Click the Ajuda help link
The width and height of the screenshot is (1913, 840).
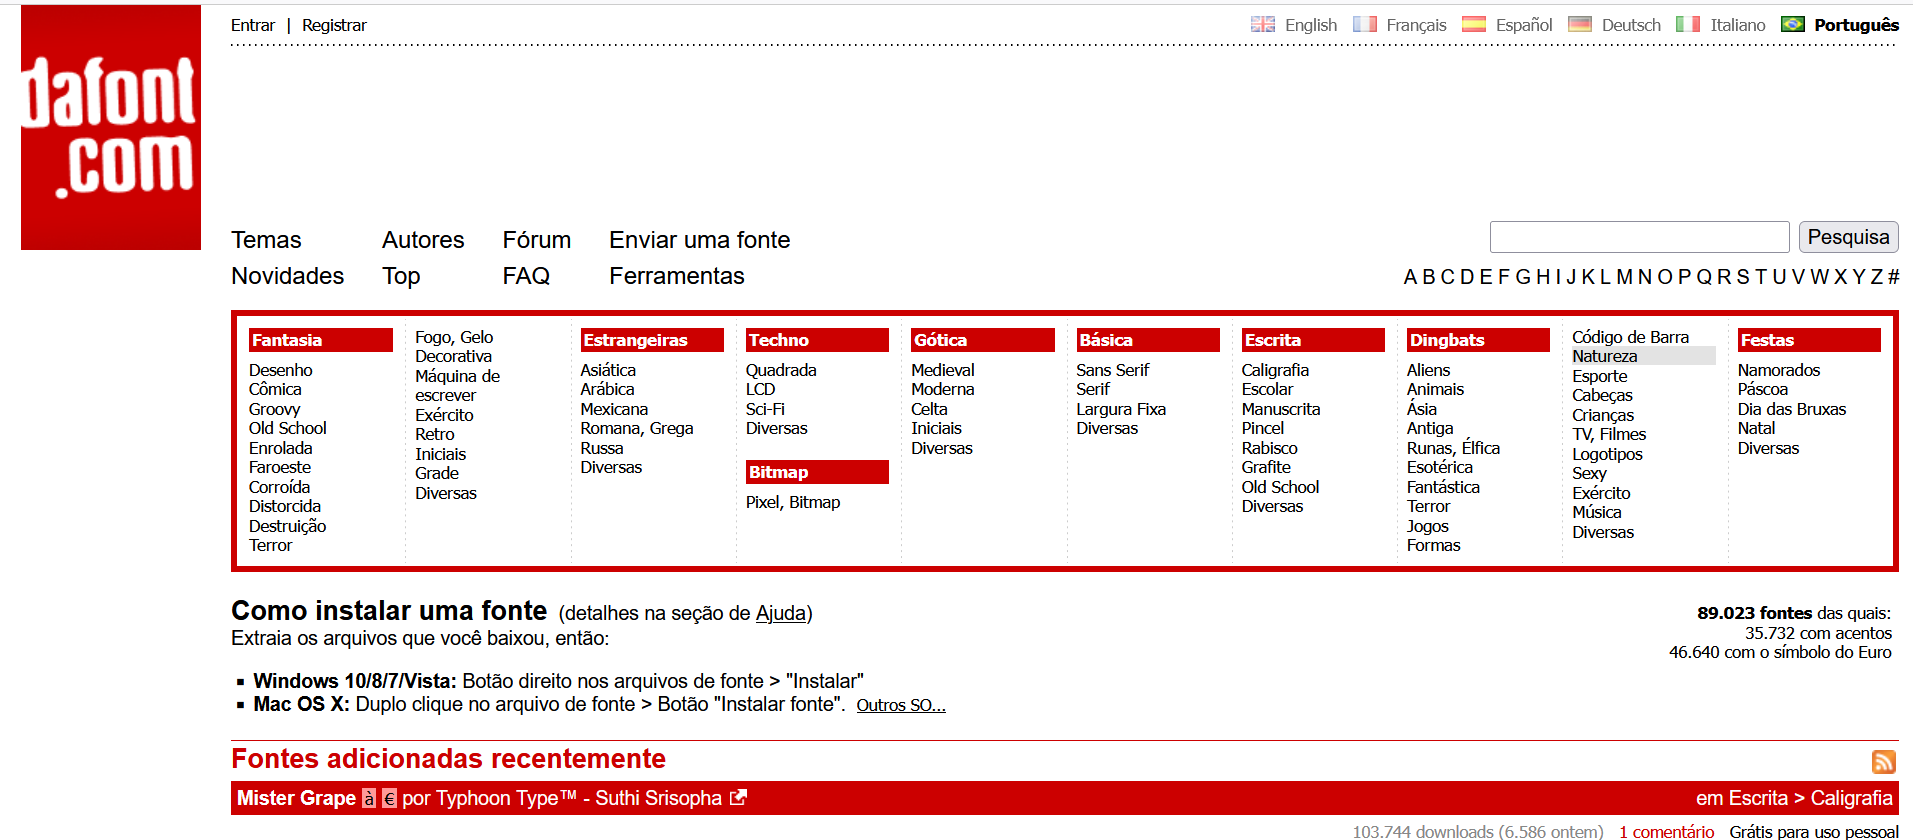tap(781, 613)
